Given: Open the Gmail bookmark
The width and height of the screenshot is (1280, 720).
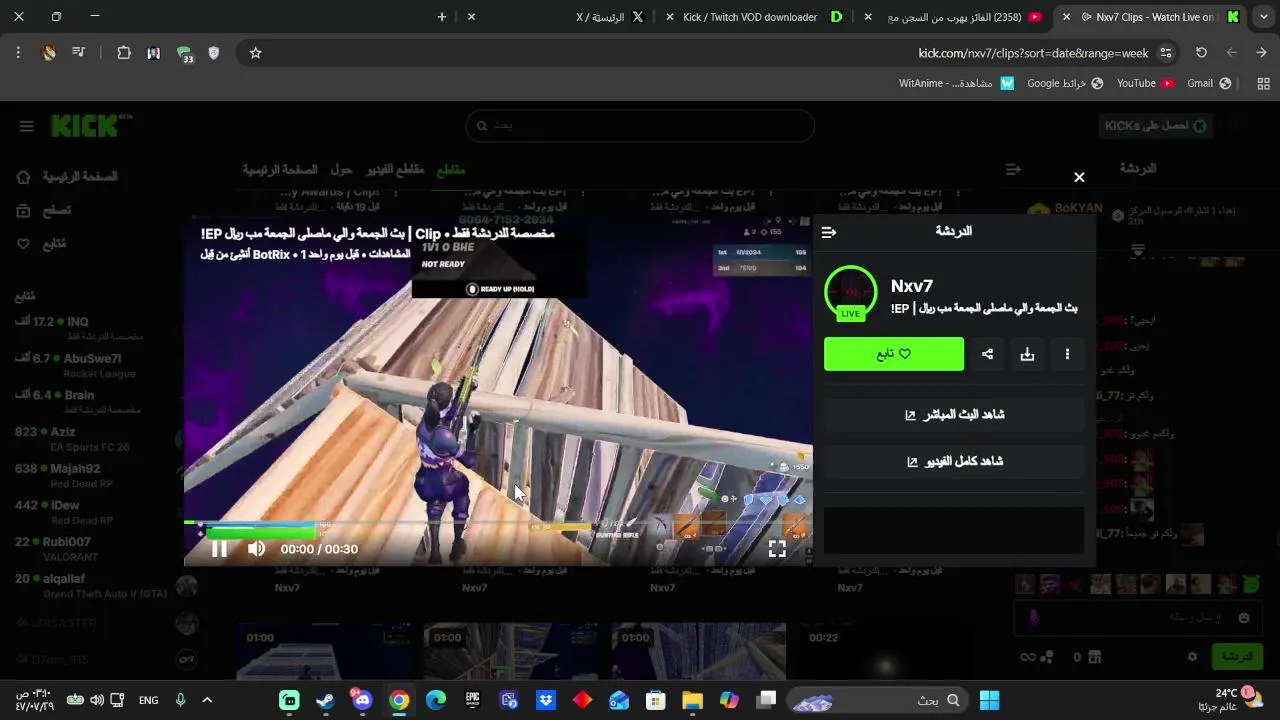Looking at the screenshot, I should pyautogui.click(x=1209, y=83).
